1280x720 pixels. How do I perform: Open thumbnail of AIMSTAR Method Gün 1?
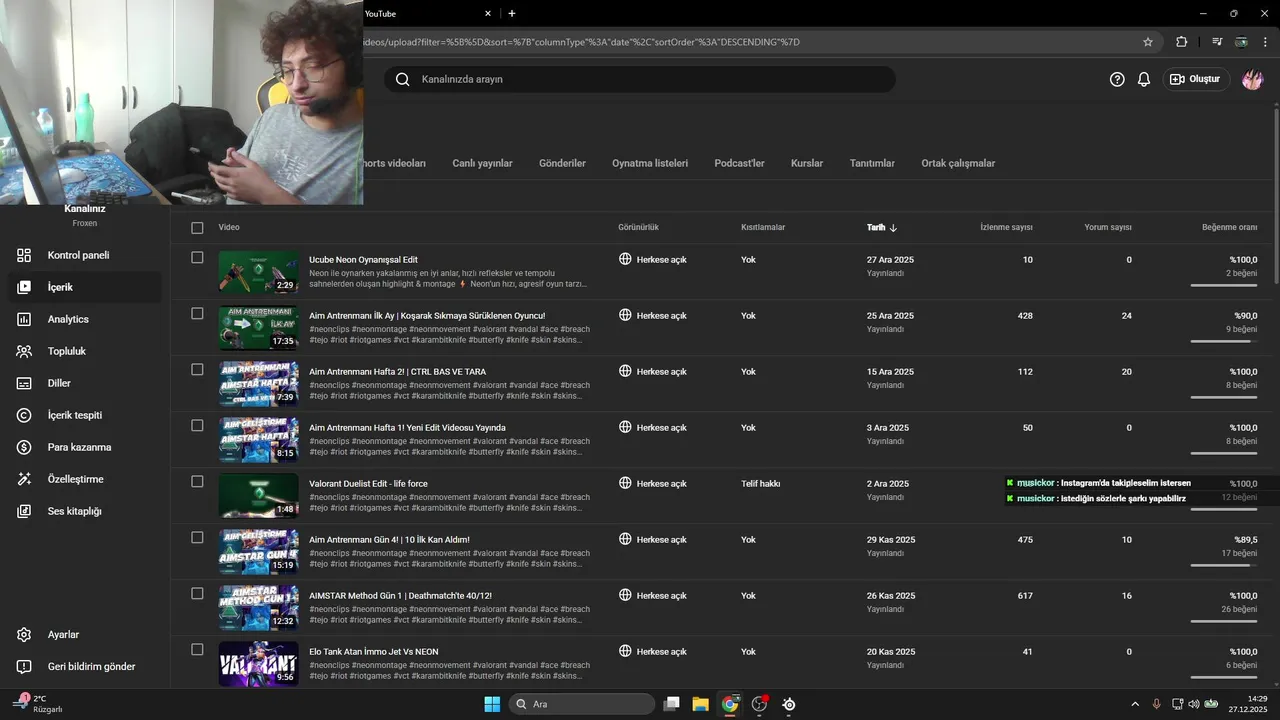pyautogui.click(x=258, y=607)
